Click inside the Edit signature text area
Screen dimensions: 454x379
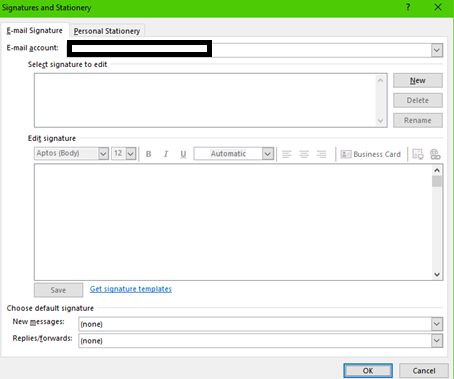tap(233, 222)
